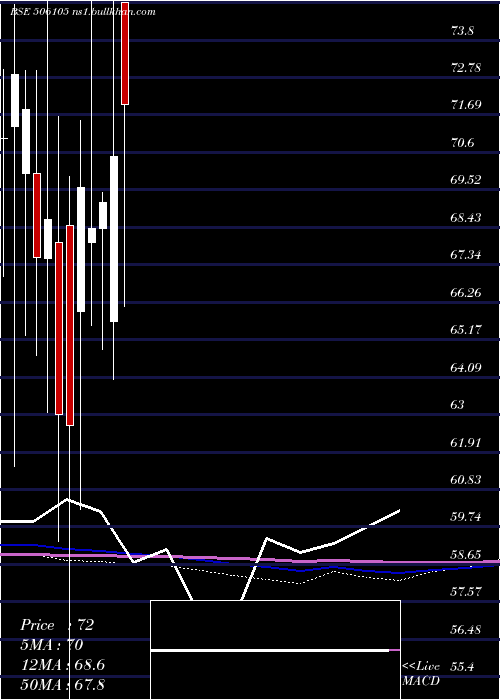
Task: Click the 59.74 price axis label
Action: pyautogui.click(x=467, y=517)
